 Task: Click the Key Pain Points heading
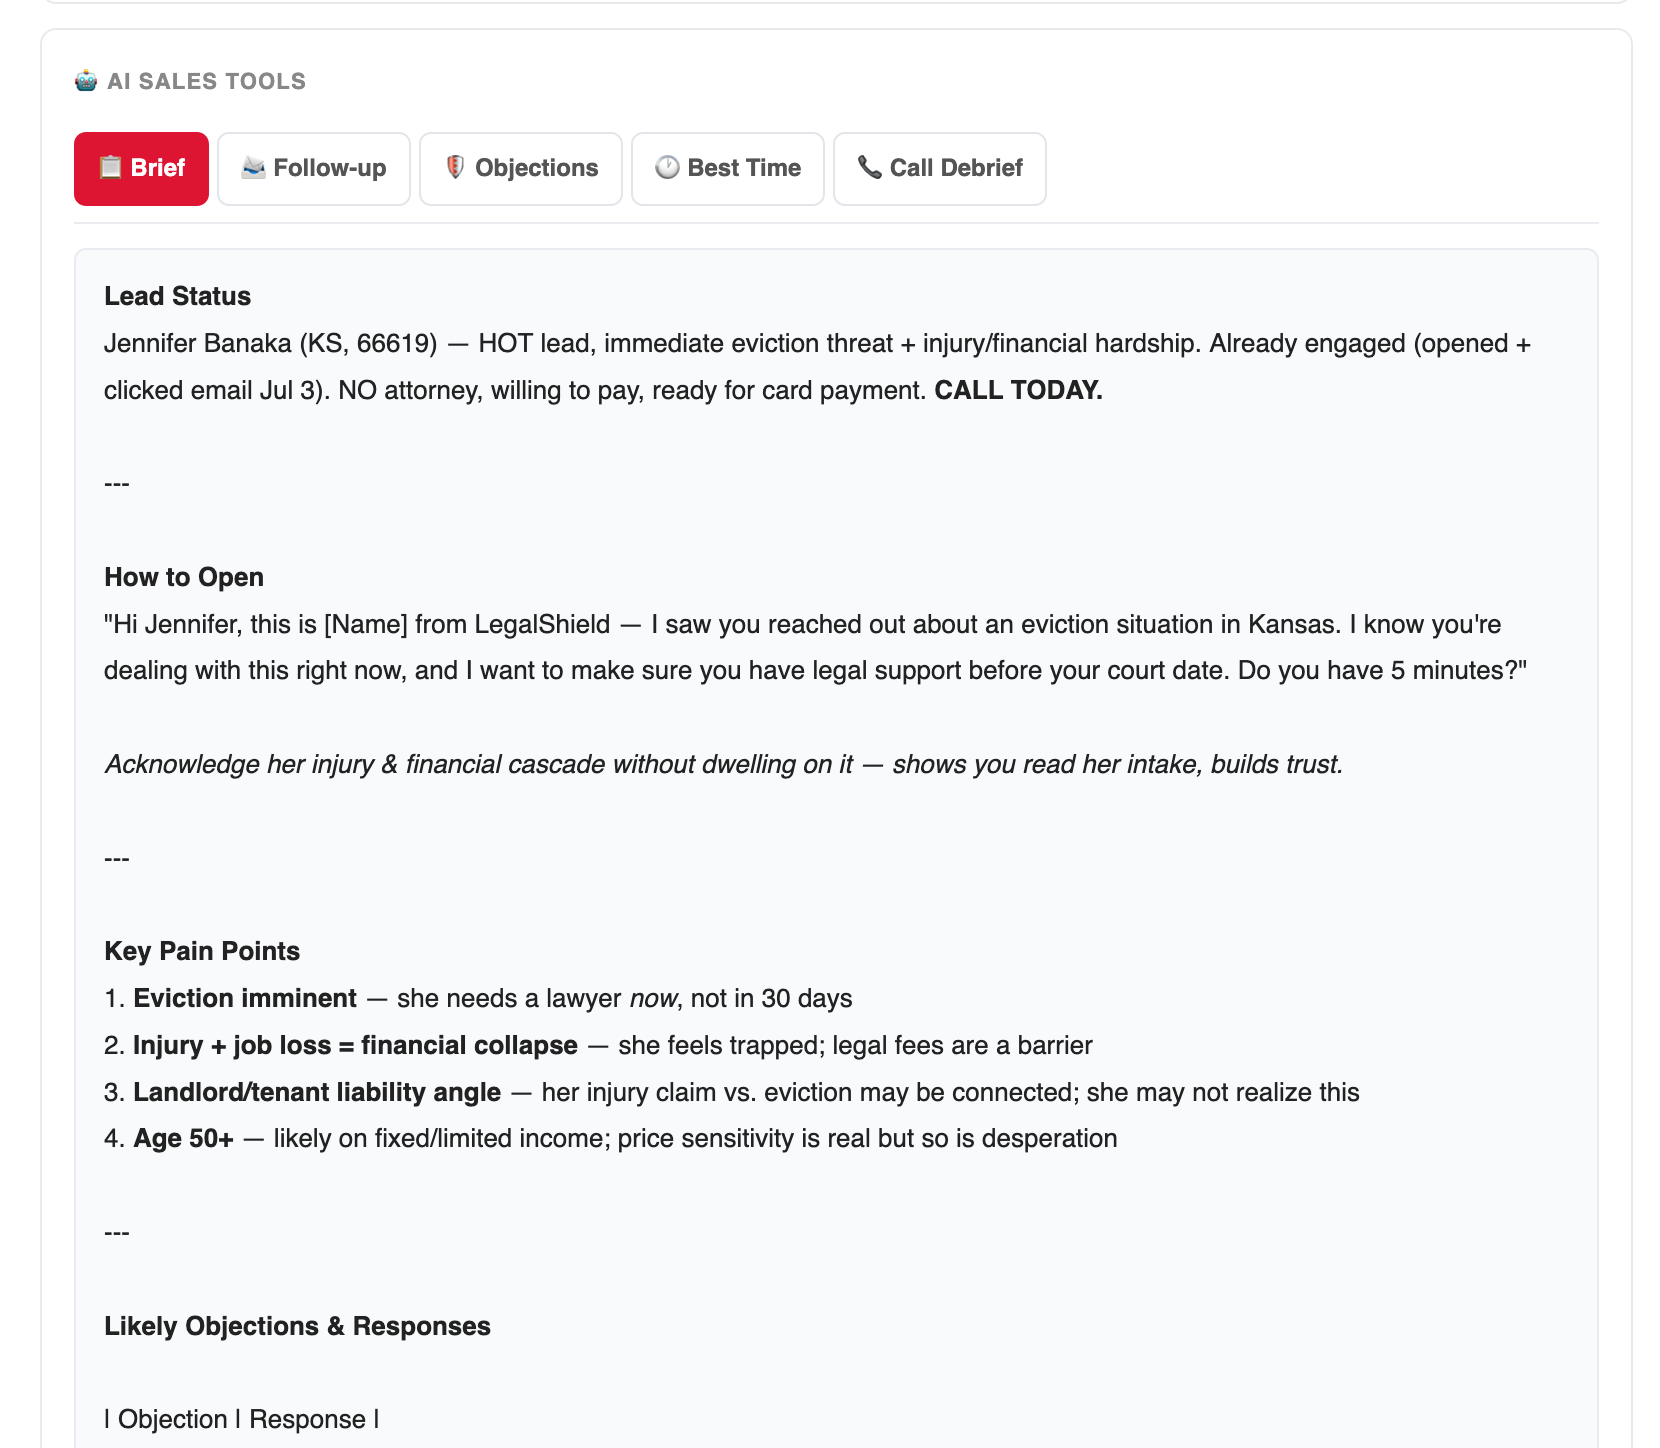coord(202,951)
